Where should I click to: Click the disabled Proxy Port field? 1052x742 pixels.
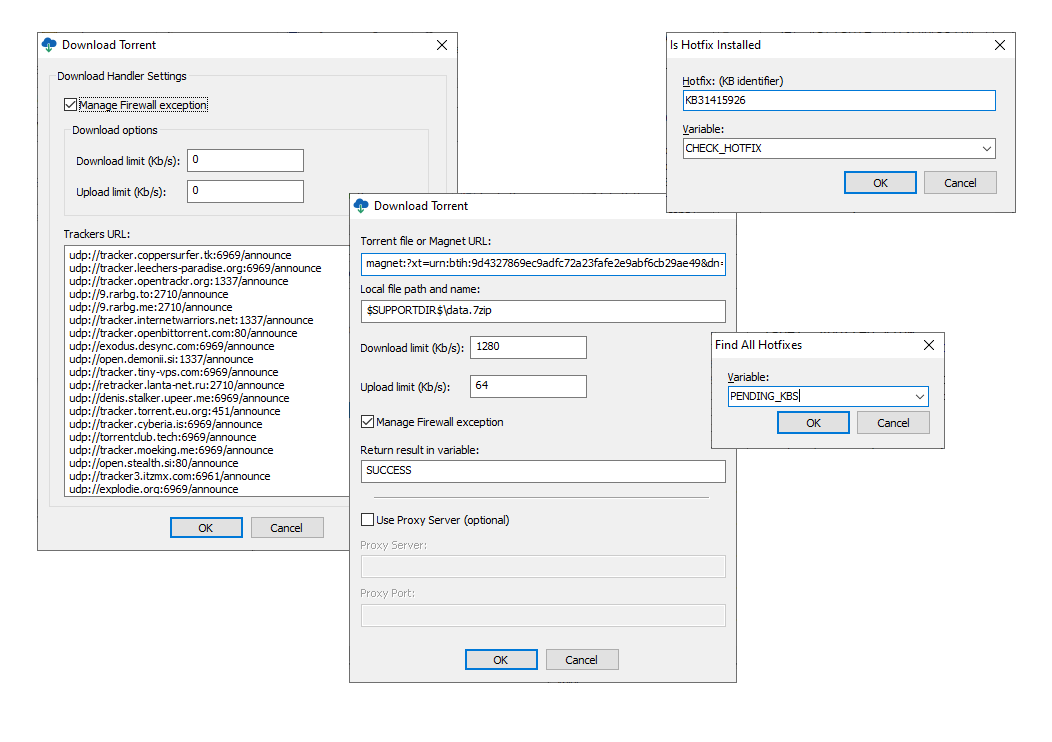tap(543, 615)
